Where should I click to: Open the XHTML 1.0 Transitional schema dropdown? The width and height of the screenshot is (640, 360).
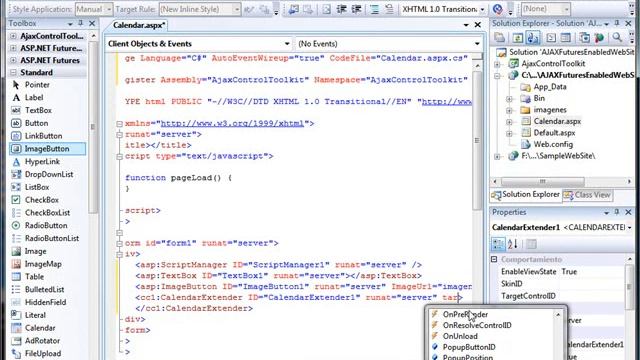point(482,9)
